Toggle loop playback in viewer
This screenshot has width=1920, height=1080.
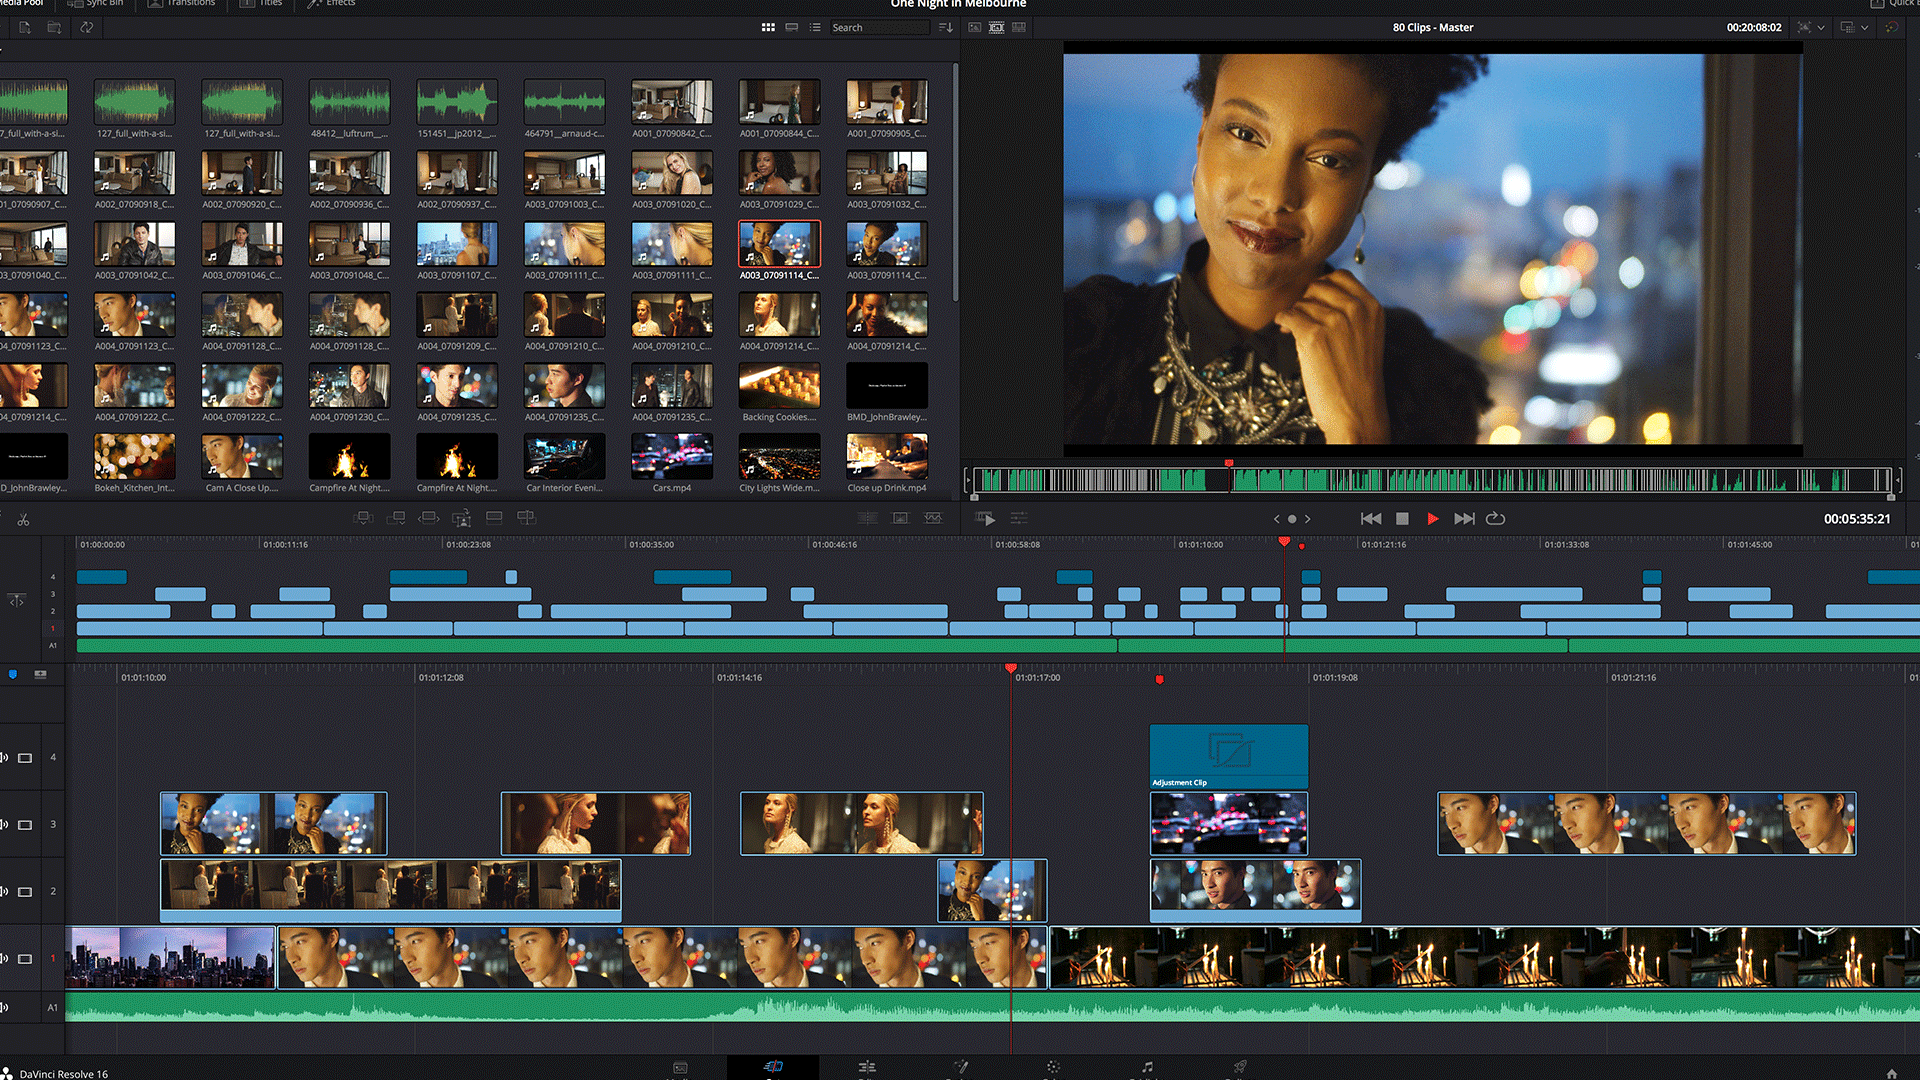coord(1496,519)
